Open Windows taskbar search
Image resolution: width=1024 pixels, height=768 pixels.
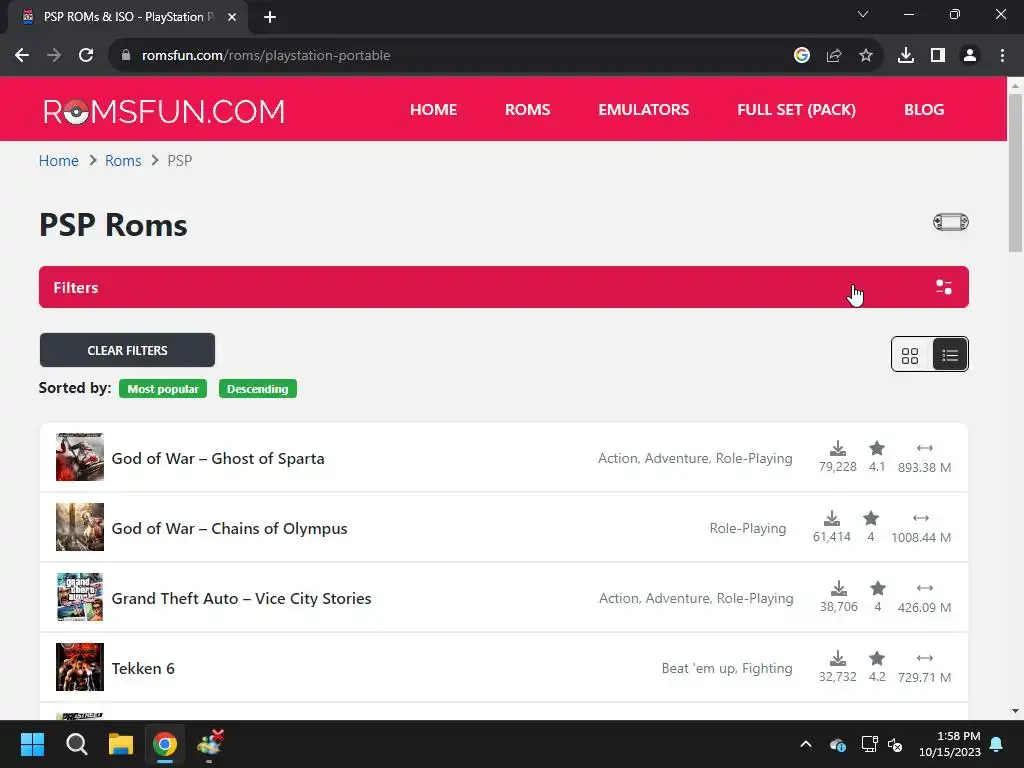76,744
